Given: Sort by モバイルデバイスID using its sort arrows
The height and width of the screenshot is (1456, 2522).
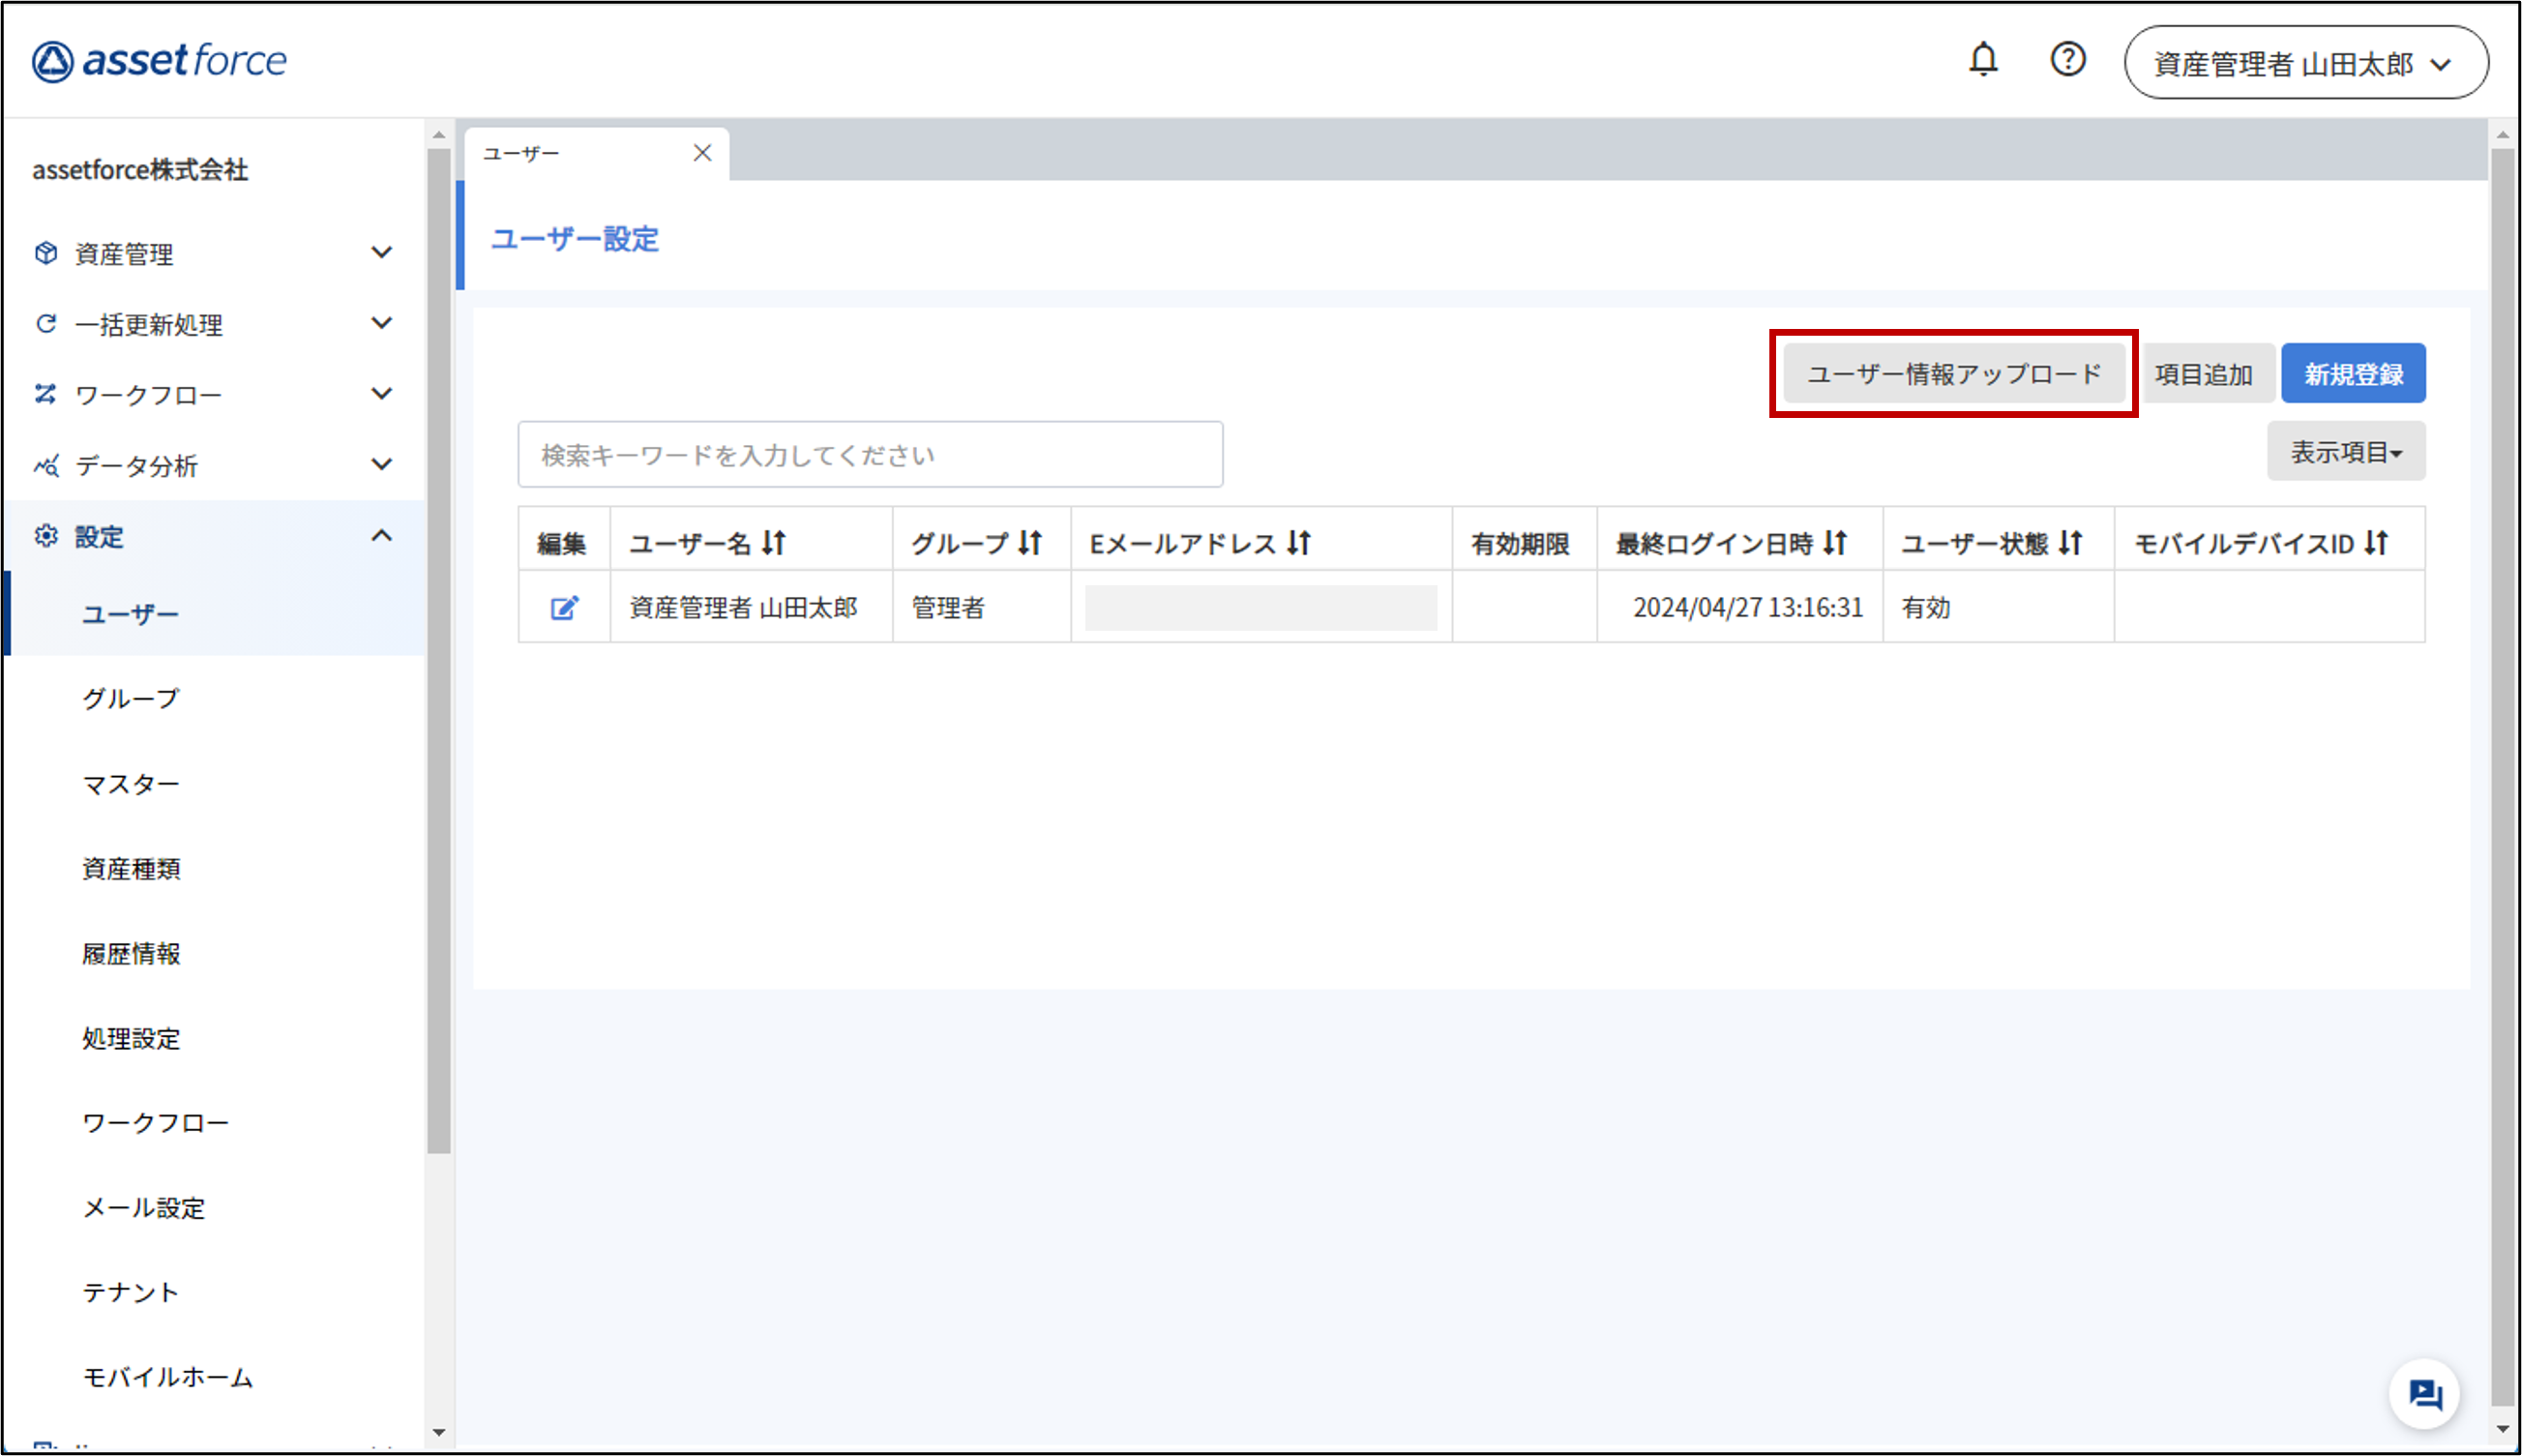Looking at the screenshot, I should coord(2376,543).
